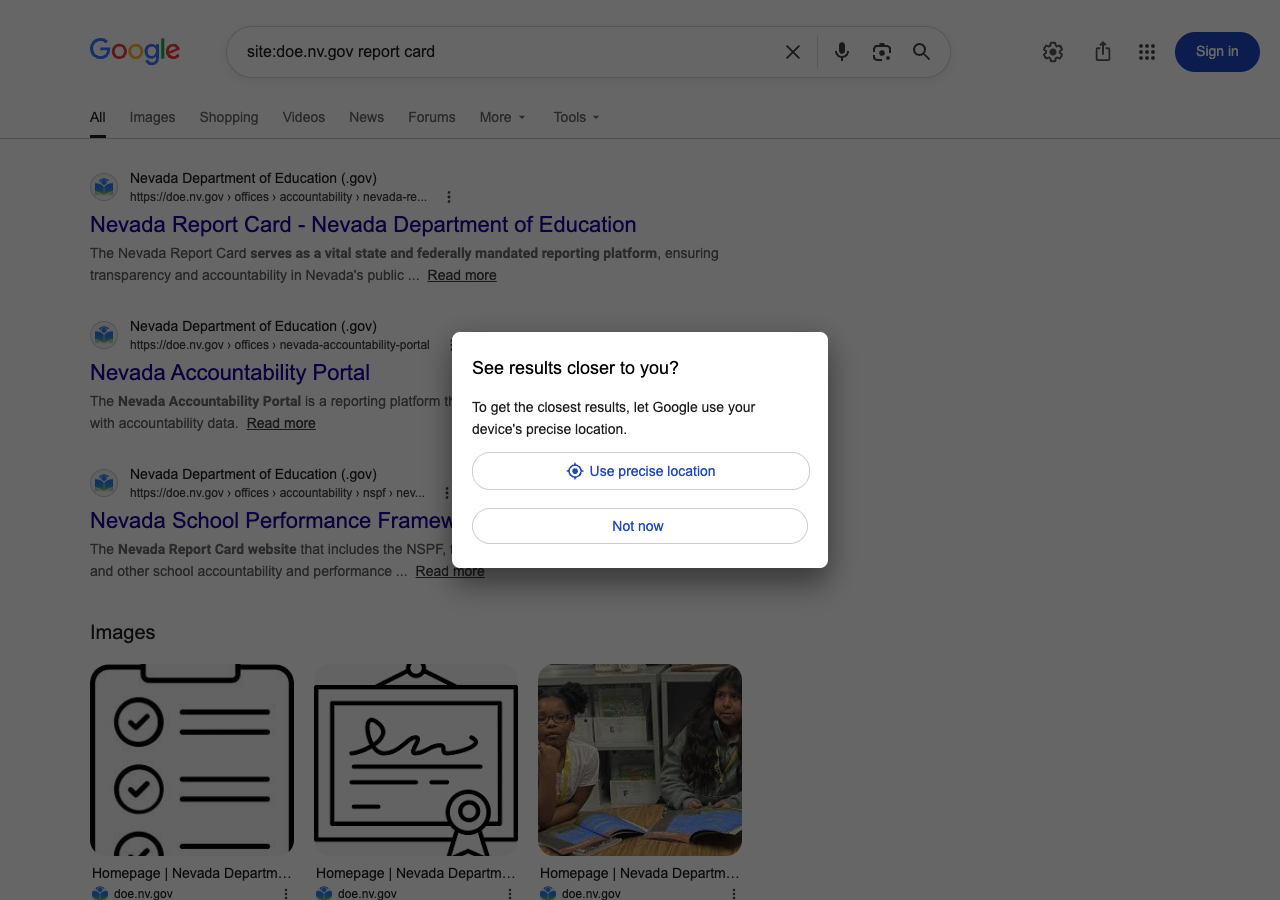1280x900 pixels.
Task: Switch to Videos tab
Action: (x=304, y=117)
